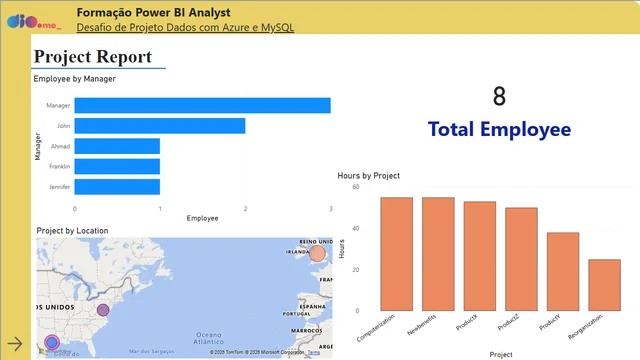Click the purple map bubble on US east

tap(103, 310)
